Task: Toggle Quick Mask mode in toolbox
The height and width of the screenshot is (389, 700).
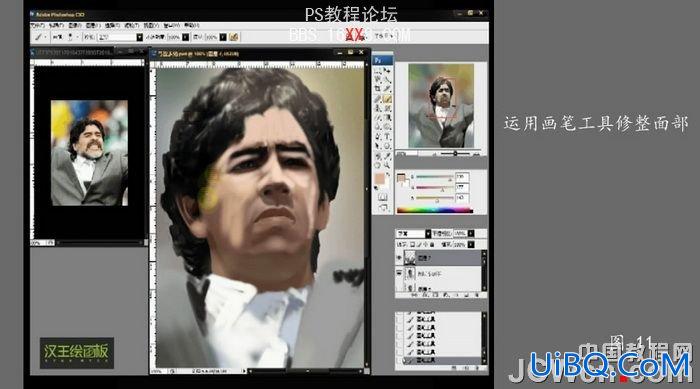Action: click(x=383, y=197)
